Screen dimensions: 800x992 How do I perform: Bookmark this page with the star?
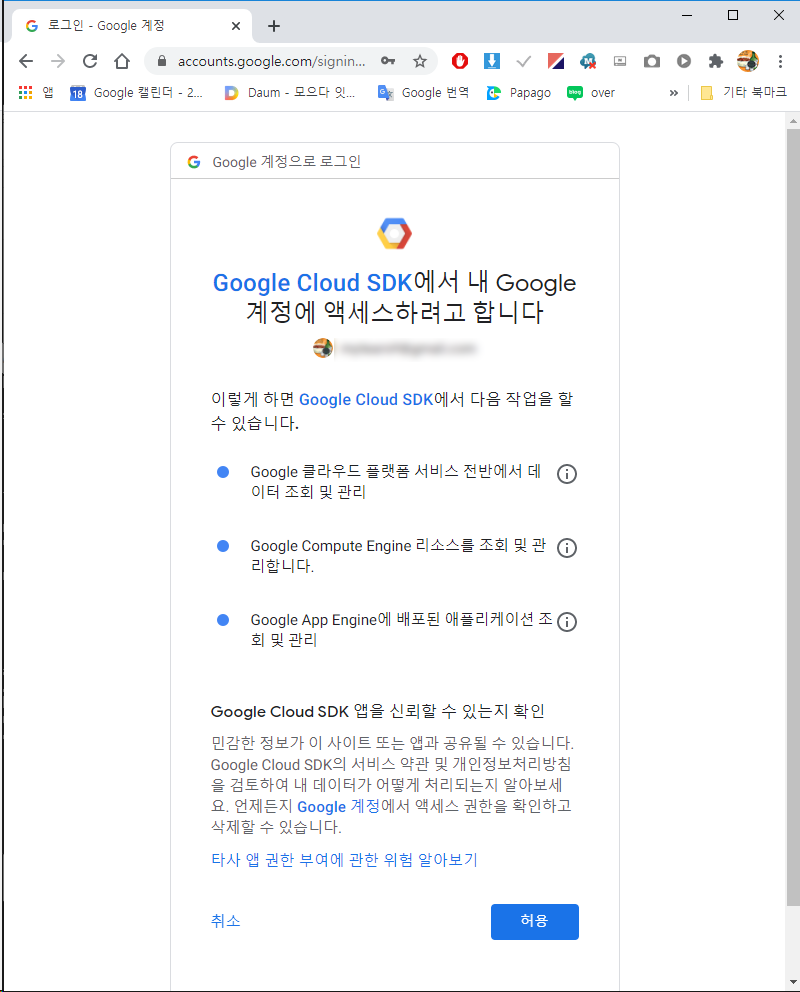[420, 61]
